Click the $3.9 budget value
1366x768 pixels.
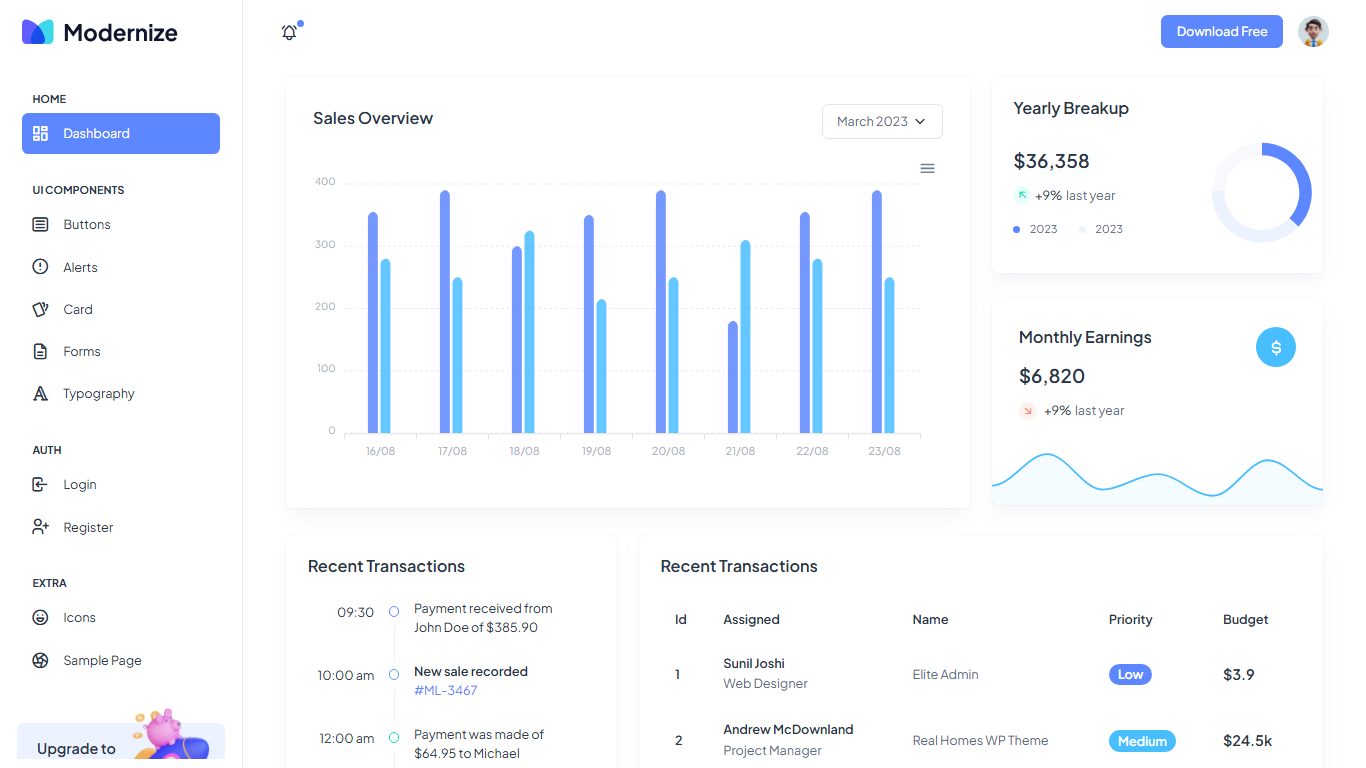1238,674
